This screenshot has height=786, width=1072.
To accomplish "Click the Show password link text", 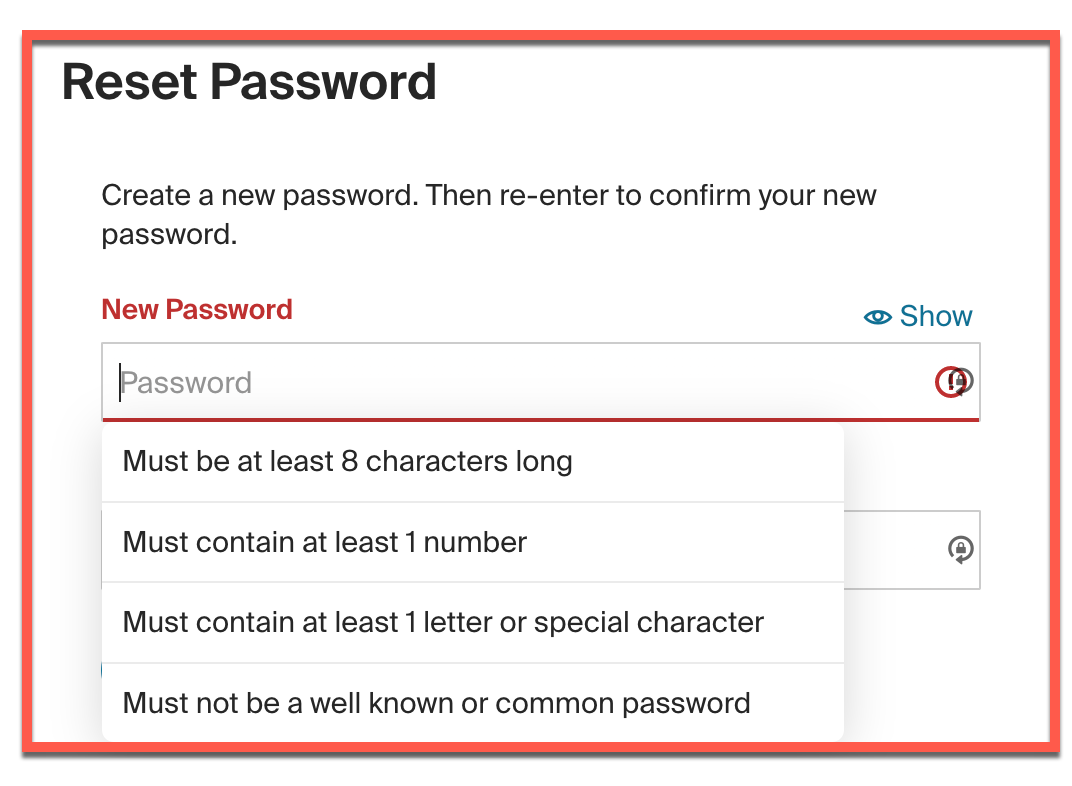I will coord(935,316).
